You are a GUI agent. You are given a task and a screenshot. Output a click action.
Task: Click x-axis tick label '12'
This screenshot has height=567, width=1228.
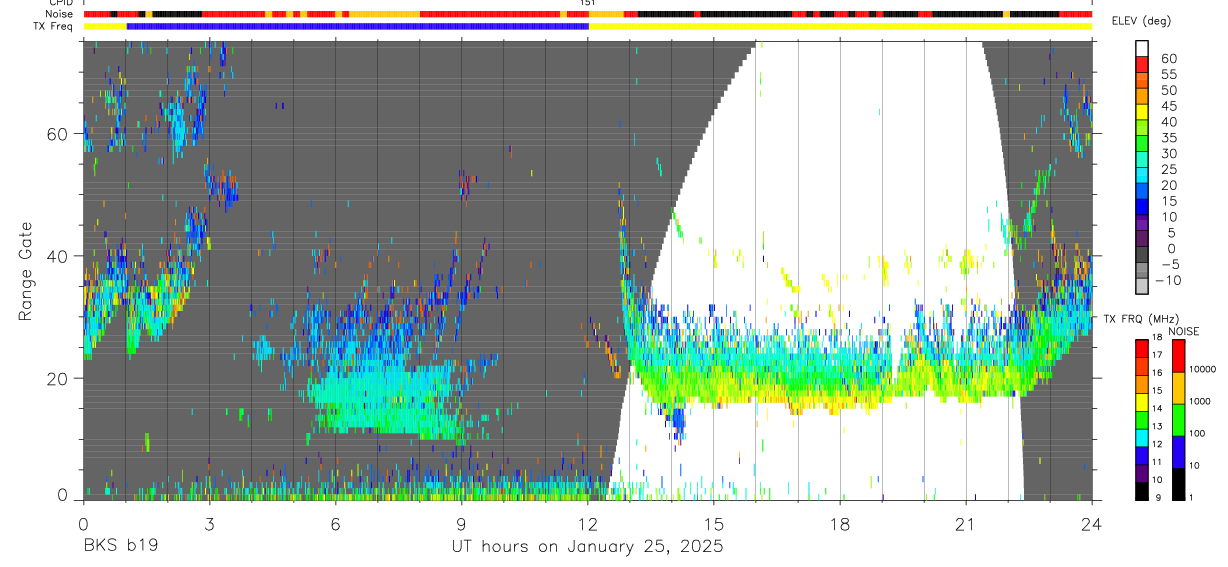click(x=587, y=524)
